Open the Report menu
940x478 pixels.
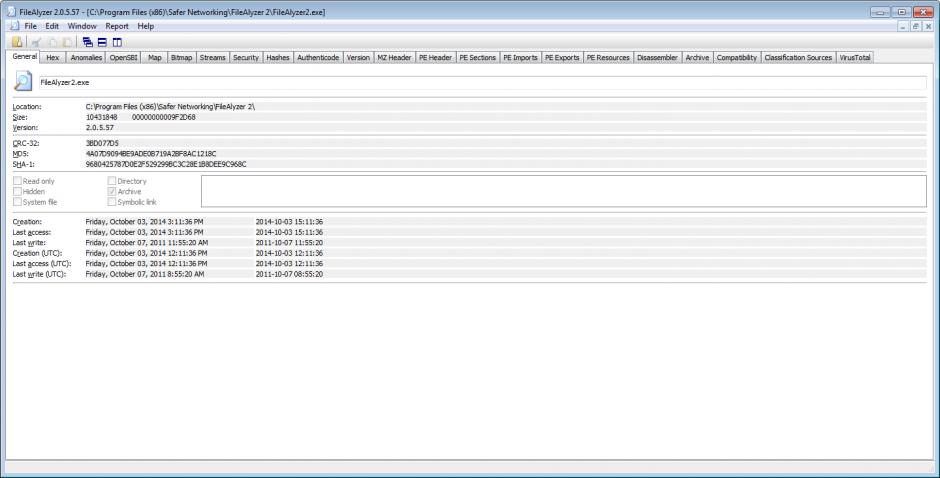(117, 26)
